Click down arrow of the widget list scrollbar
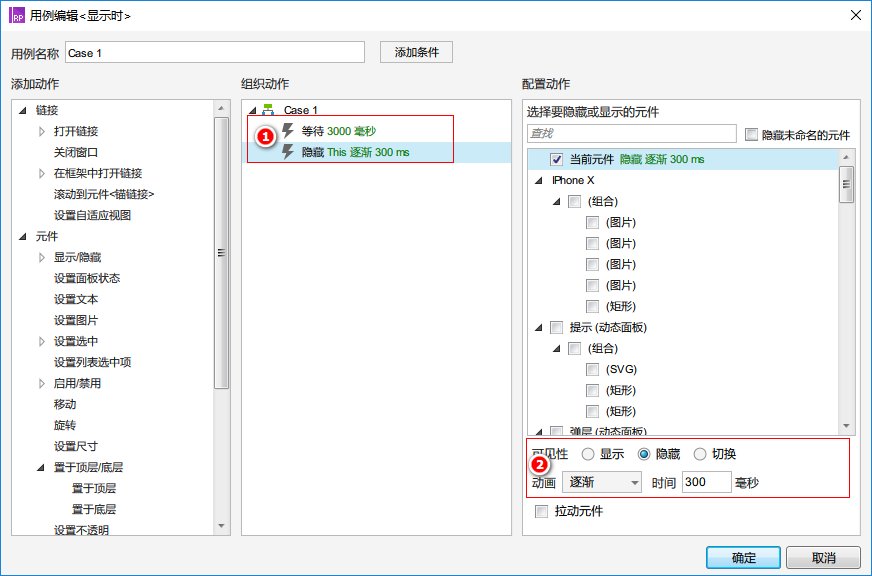872x576 pixels. (x=847, y=425)
